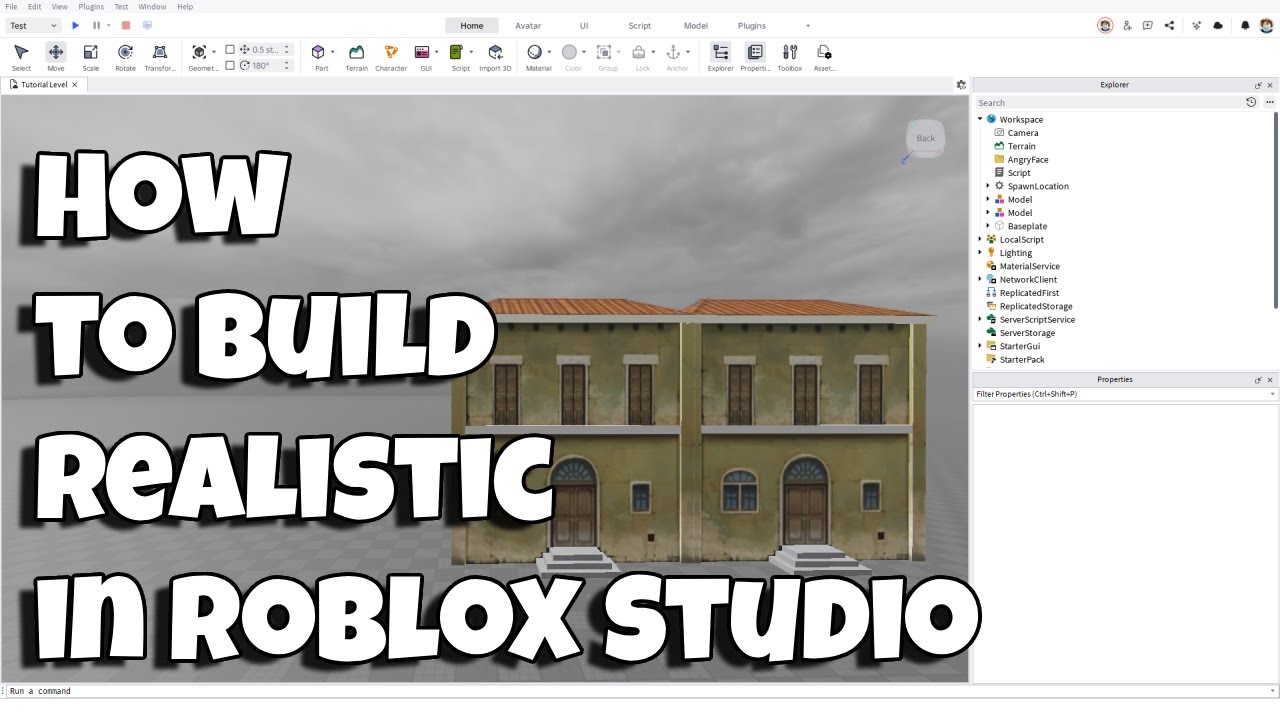Screen dimensions: 1280x720
Task: Toggle the move snapping checkbox (0.5 studs)
Action: click(230, 49)
